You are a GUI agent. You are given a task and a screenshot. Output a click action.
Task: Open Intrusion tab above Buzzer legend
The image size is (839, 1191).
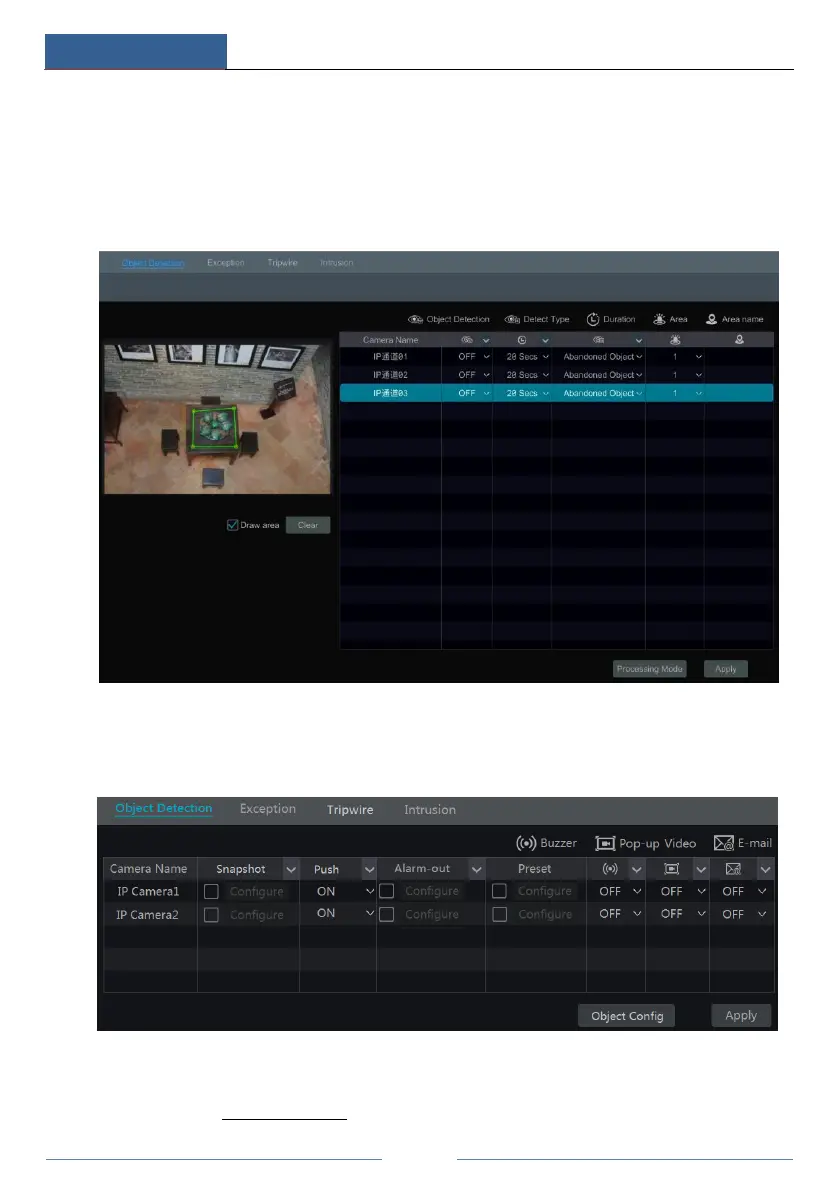(430, 810)
